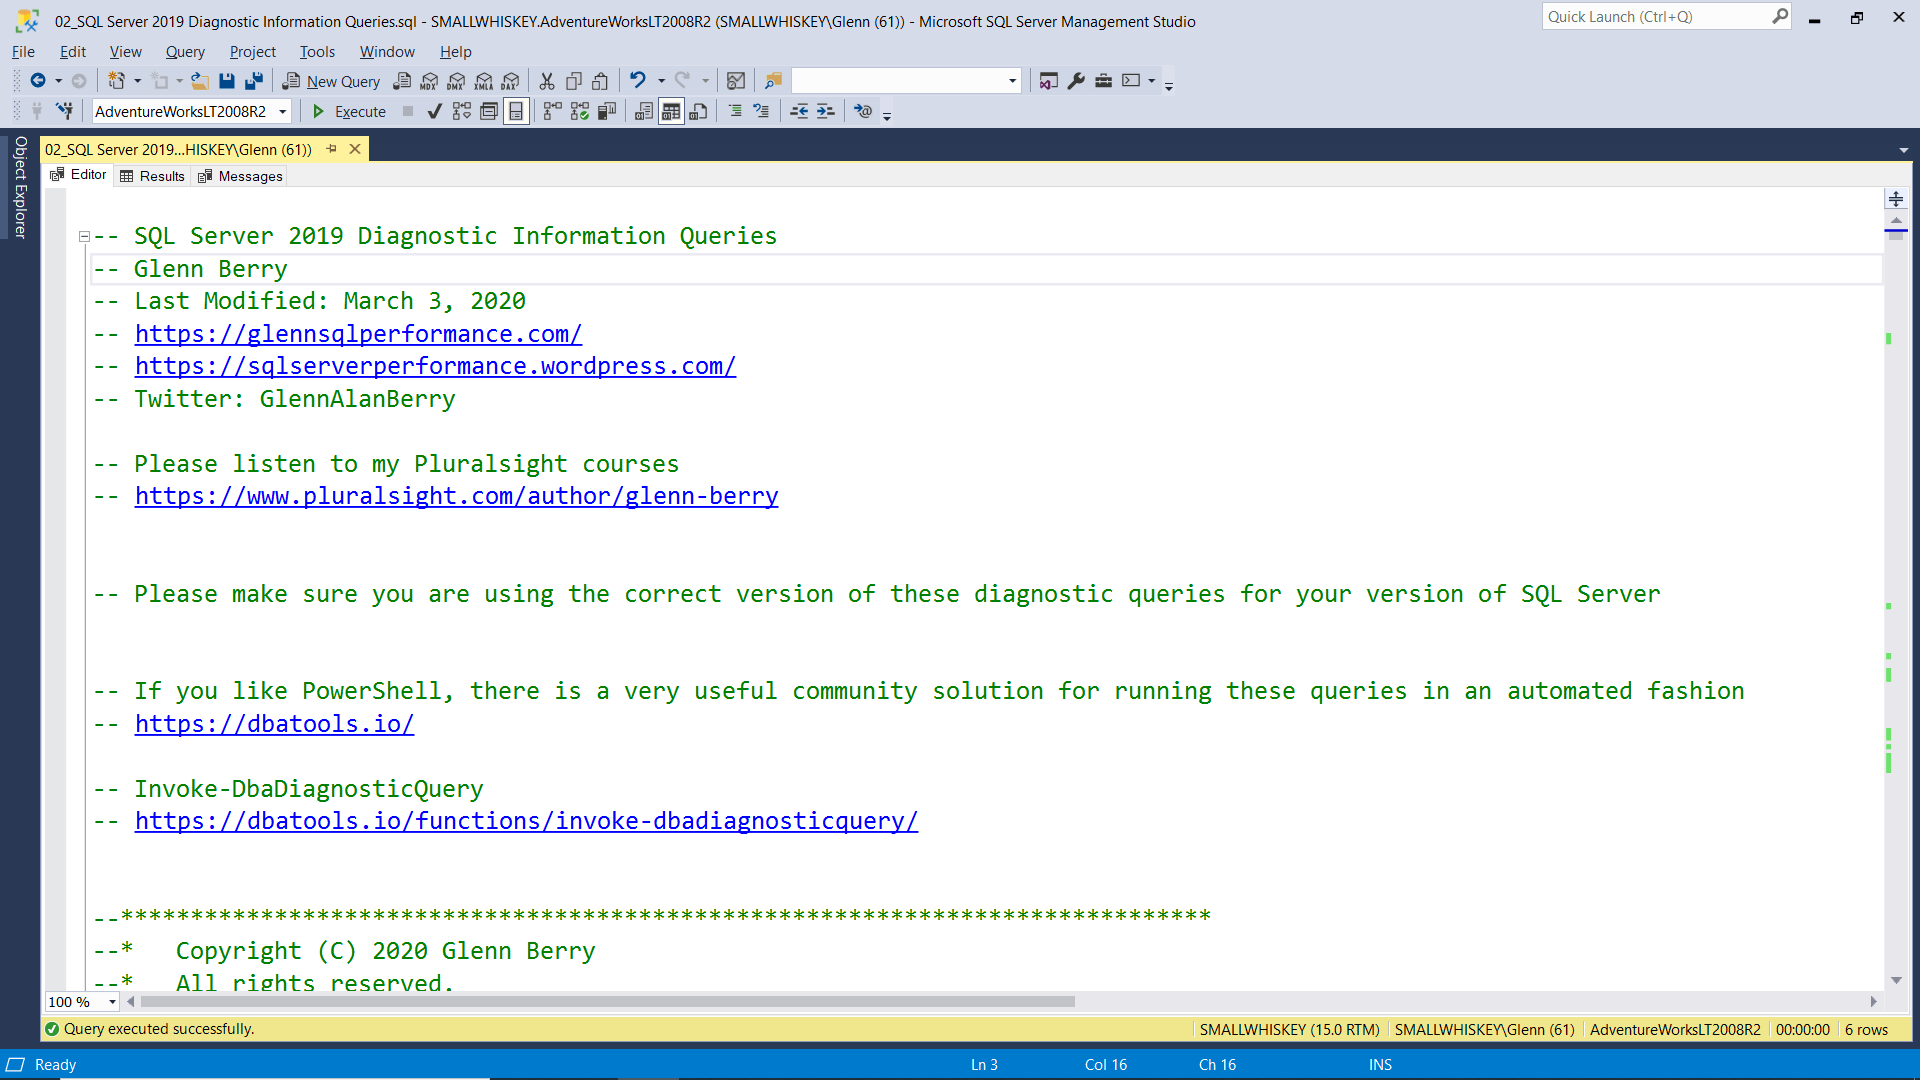Open the Project menu
The image size is (1920, 1080).
coord(252,52)
